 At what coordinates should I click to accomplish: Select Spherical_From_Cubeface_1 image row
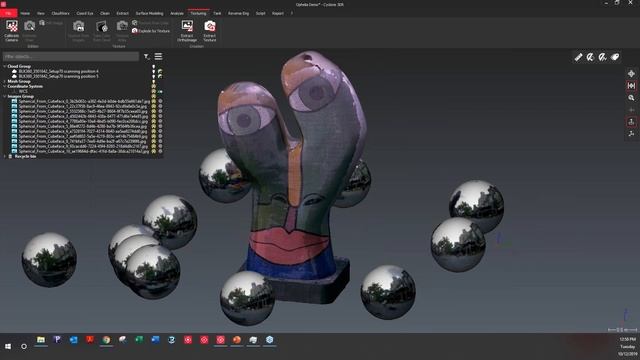[83, 106]
